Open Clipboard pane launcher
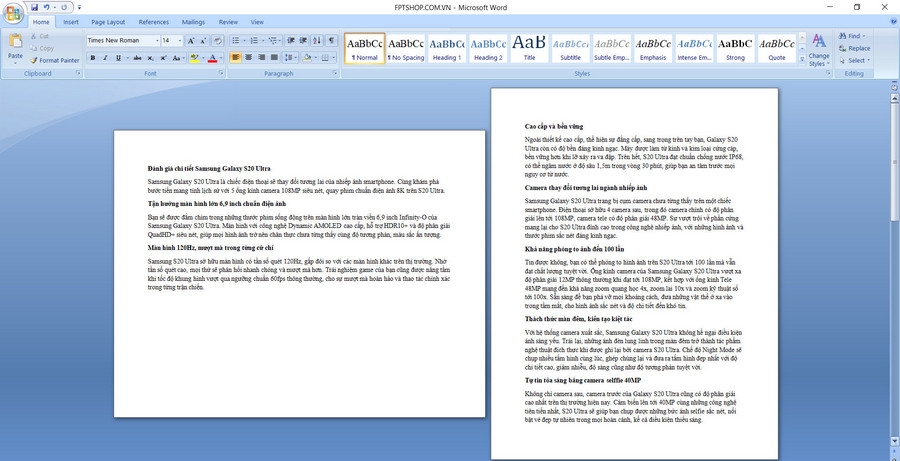This screenshot has width=900, height=461. [x=79, y=73]
